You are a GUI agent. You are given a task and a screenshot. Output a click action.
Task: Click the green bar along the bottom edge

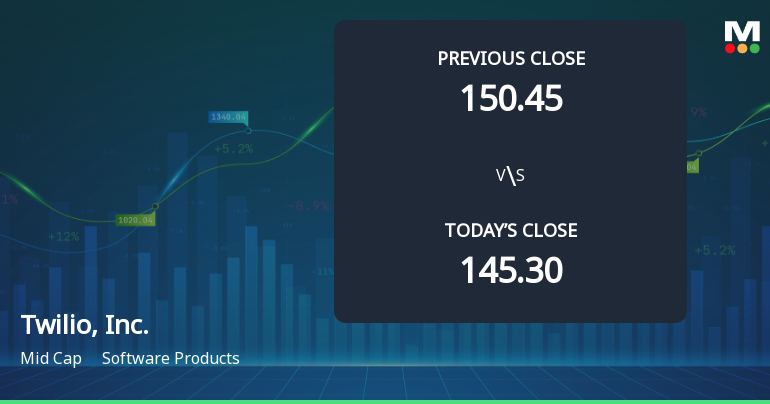pyautogui.click(x=385, y=401)
